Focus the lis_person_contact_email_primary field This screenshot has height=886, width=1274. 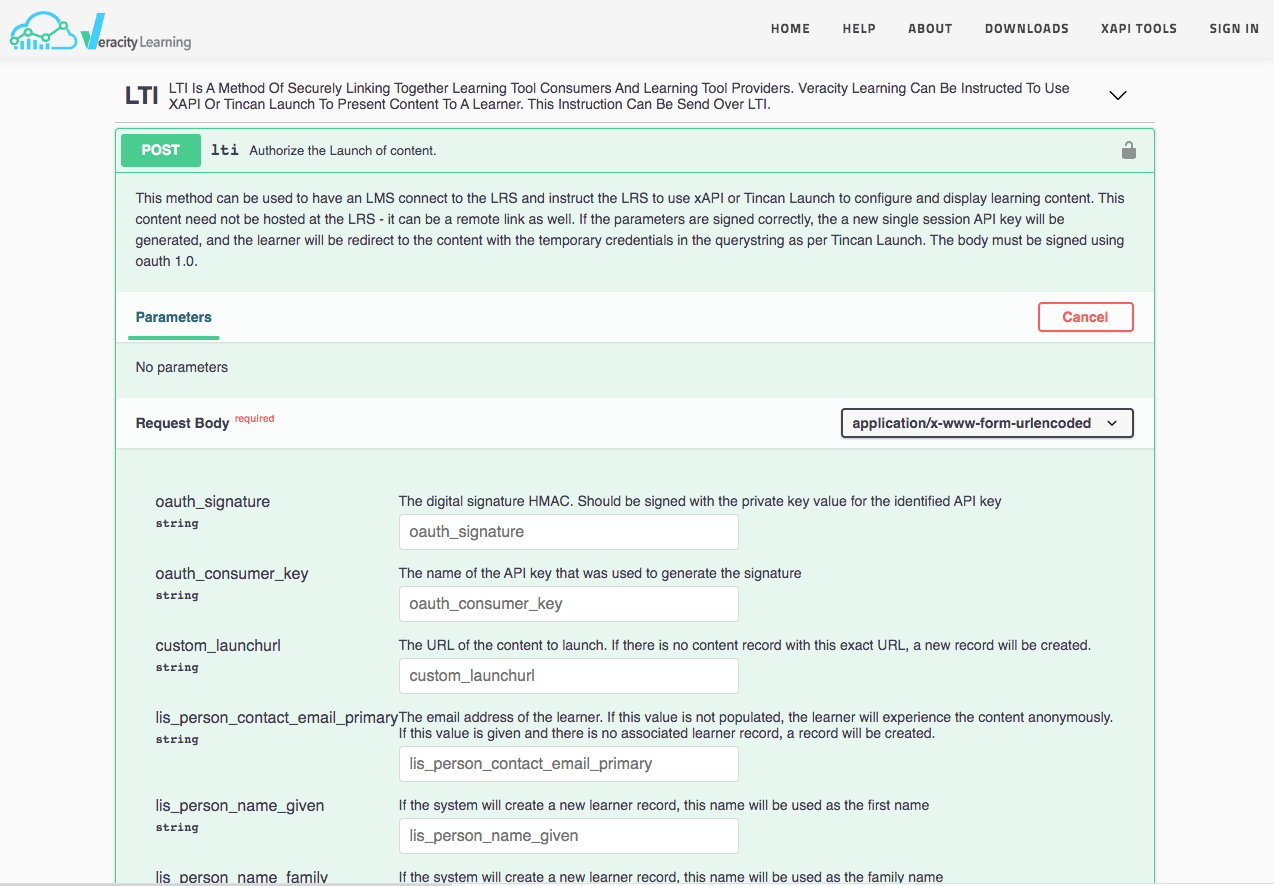(x=568, y=764)
